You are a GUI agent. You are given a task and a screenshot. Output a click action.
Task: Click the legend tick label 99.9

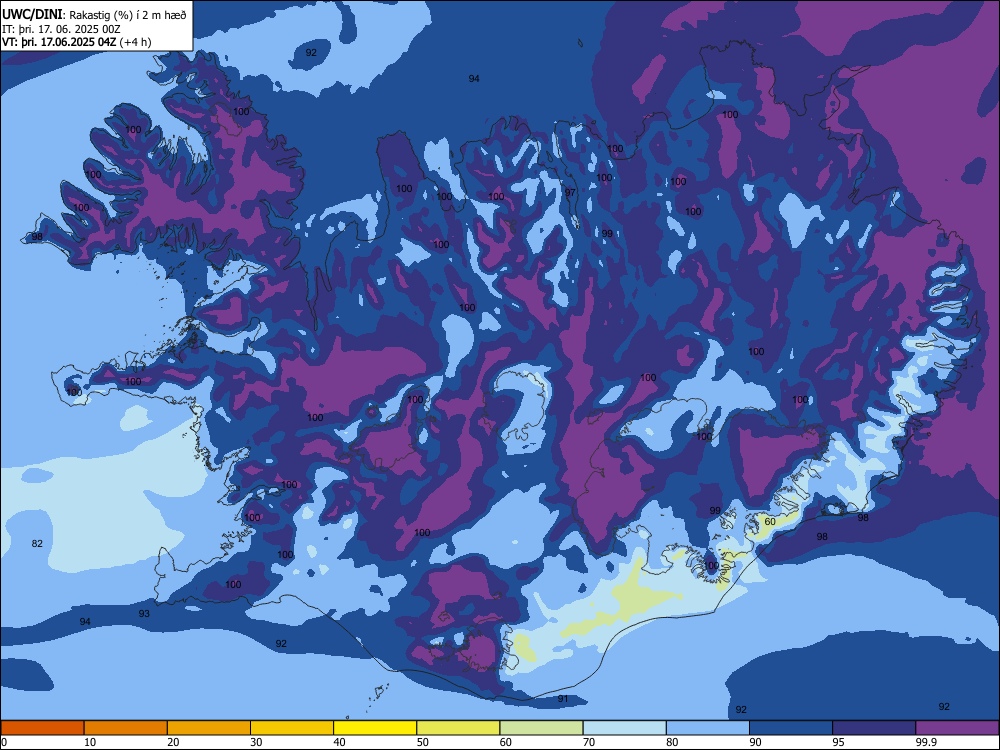point(925,742)
